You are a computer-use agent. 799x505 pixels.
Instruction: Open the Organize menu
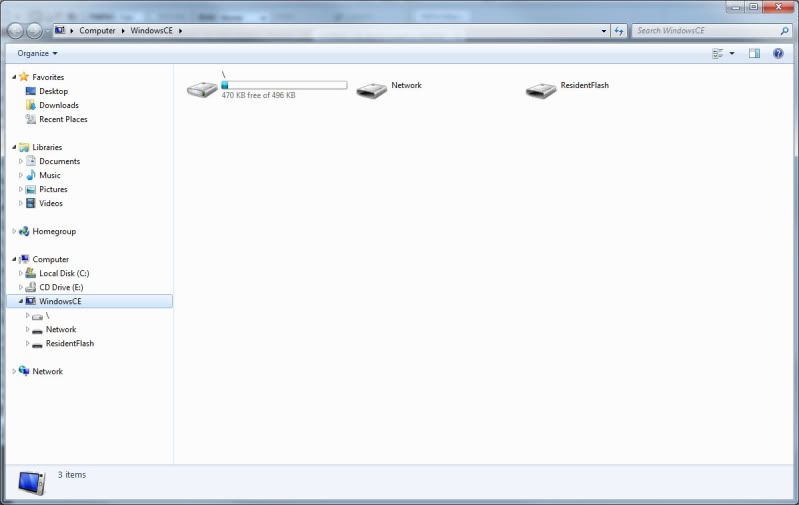(x=37, y=54)
